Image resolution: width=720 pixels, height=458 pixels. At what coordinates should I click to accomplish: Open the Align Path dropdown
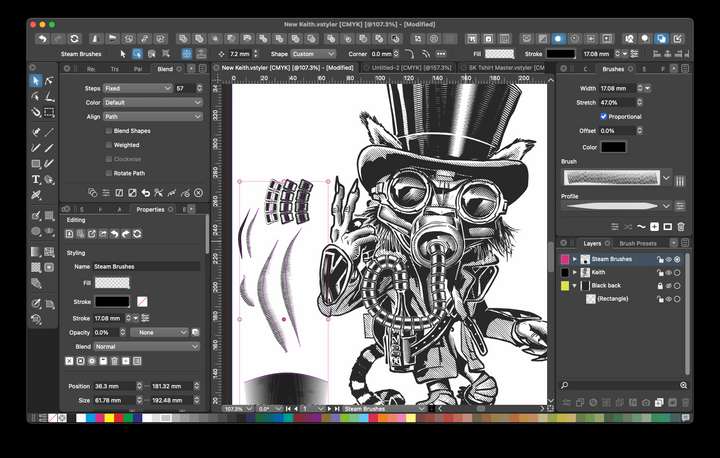click(152, 117)
